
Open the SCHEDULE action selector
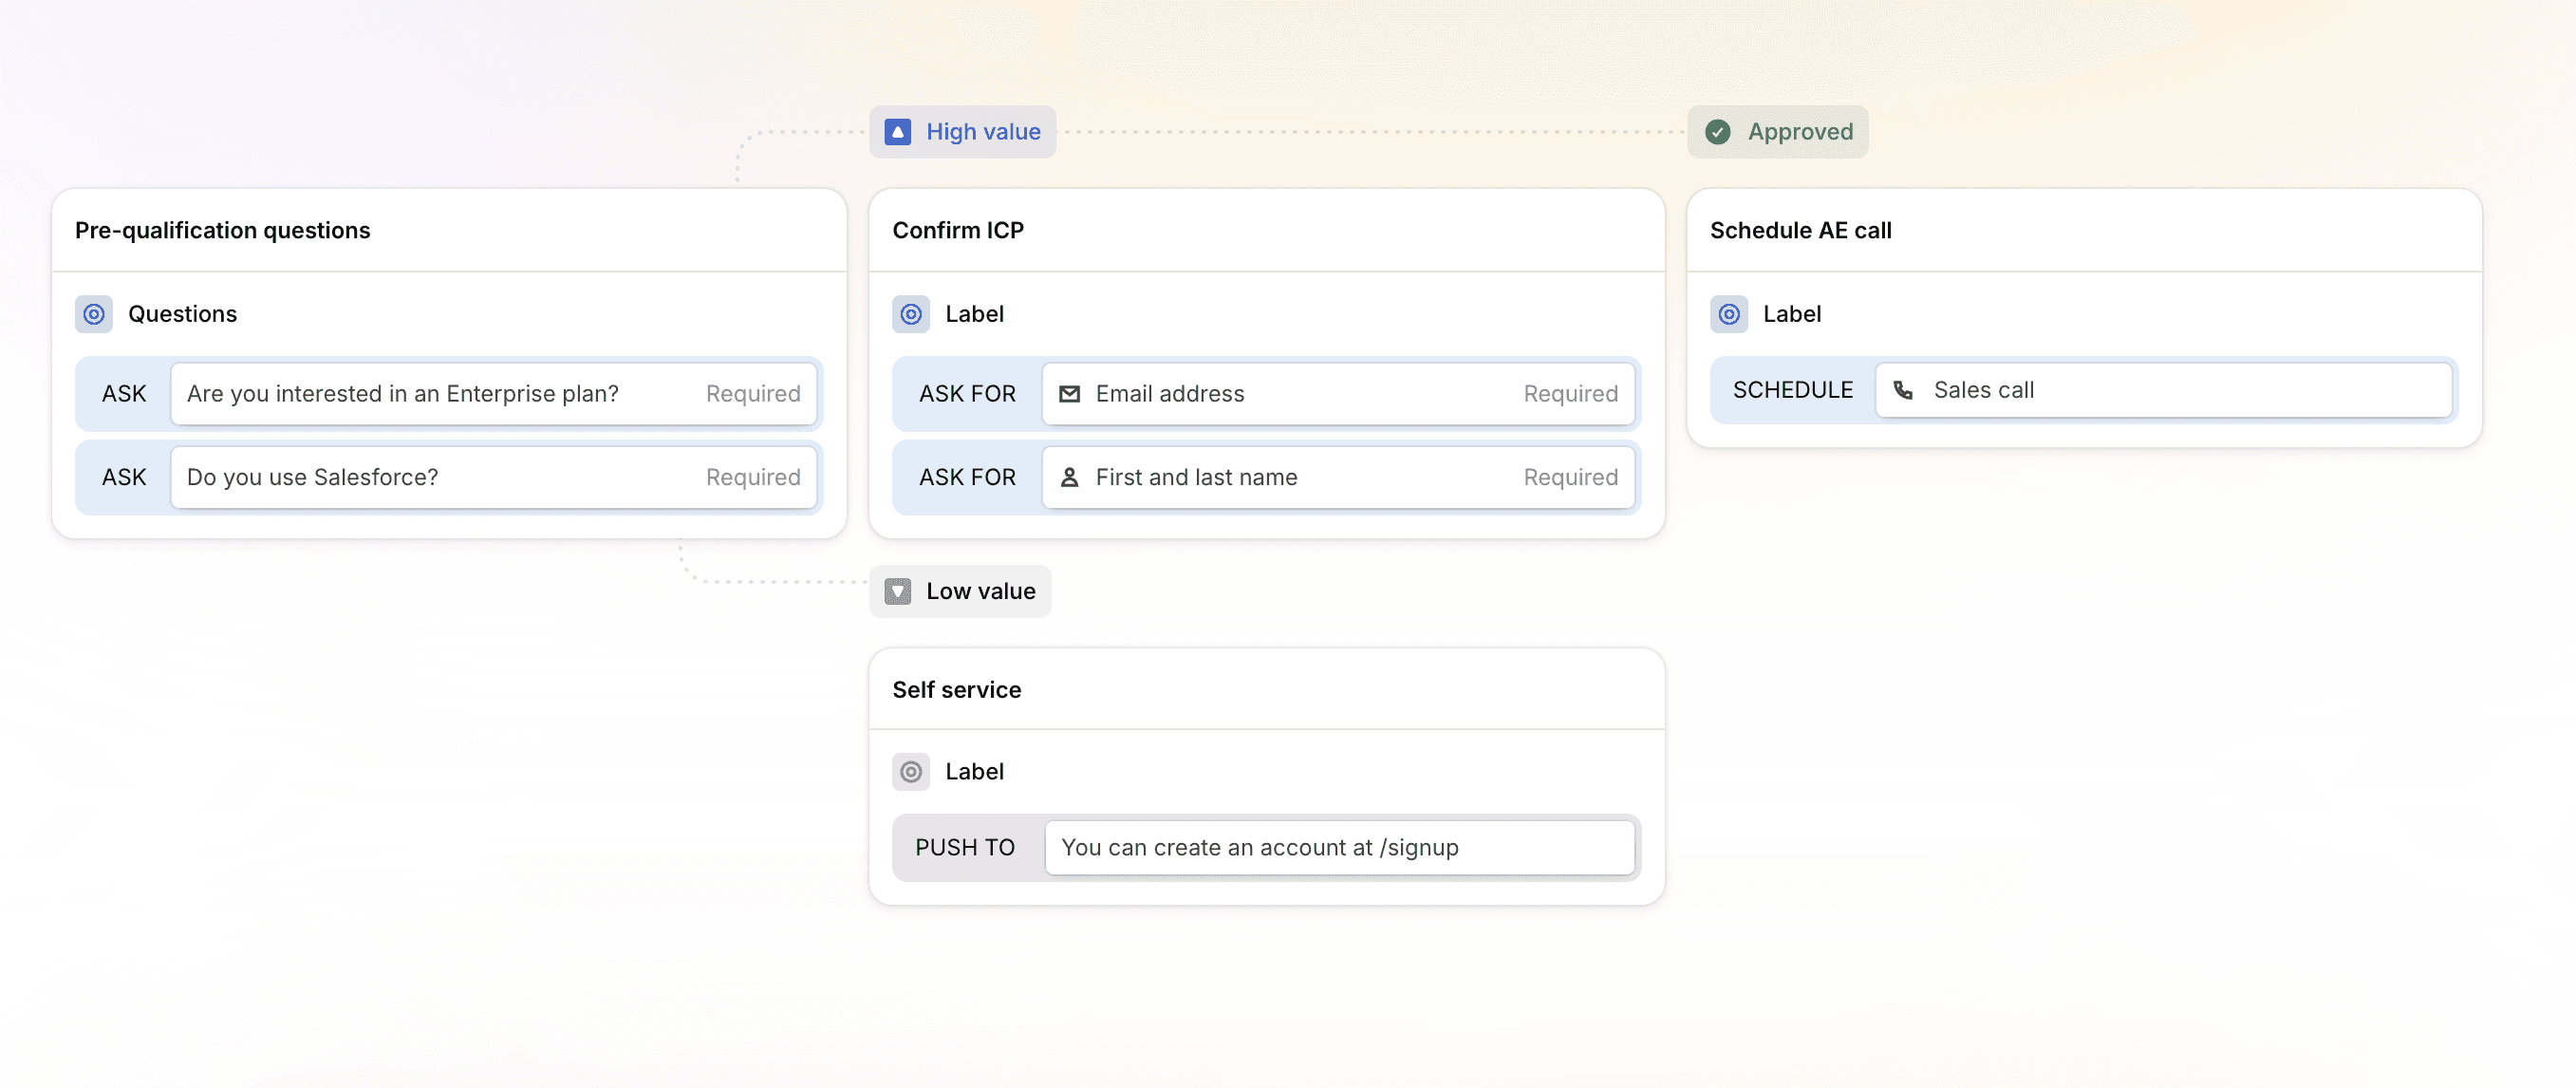click(1791, 390)
